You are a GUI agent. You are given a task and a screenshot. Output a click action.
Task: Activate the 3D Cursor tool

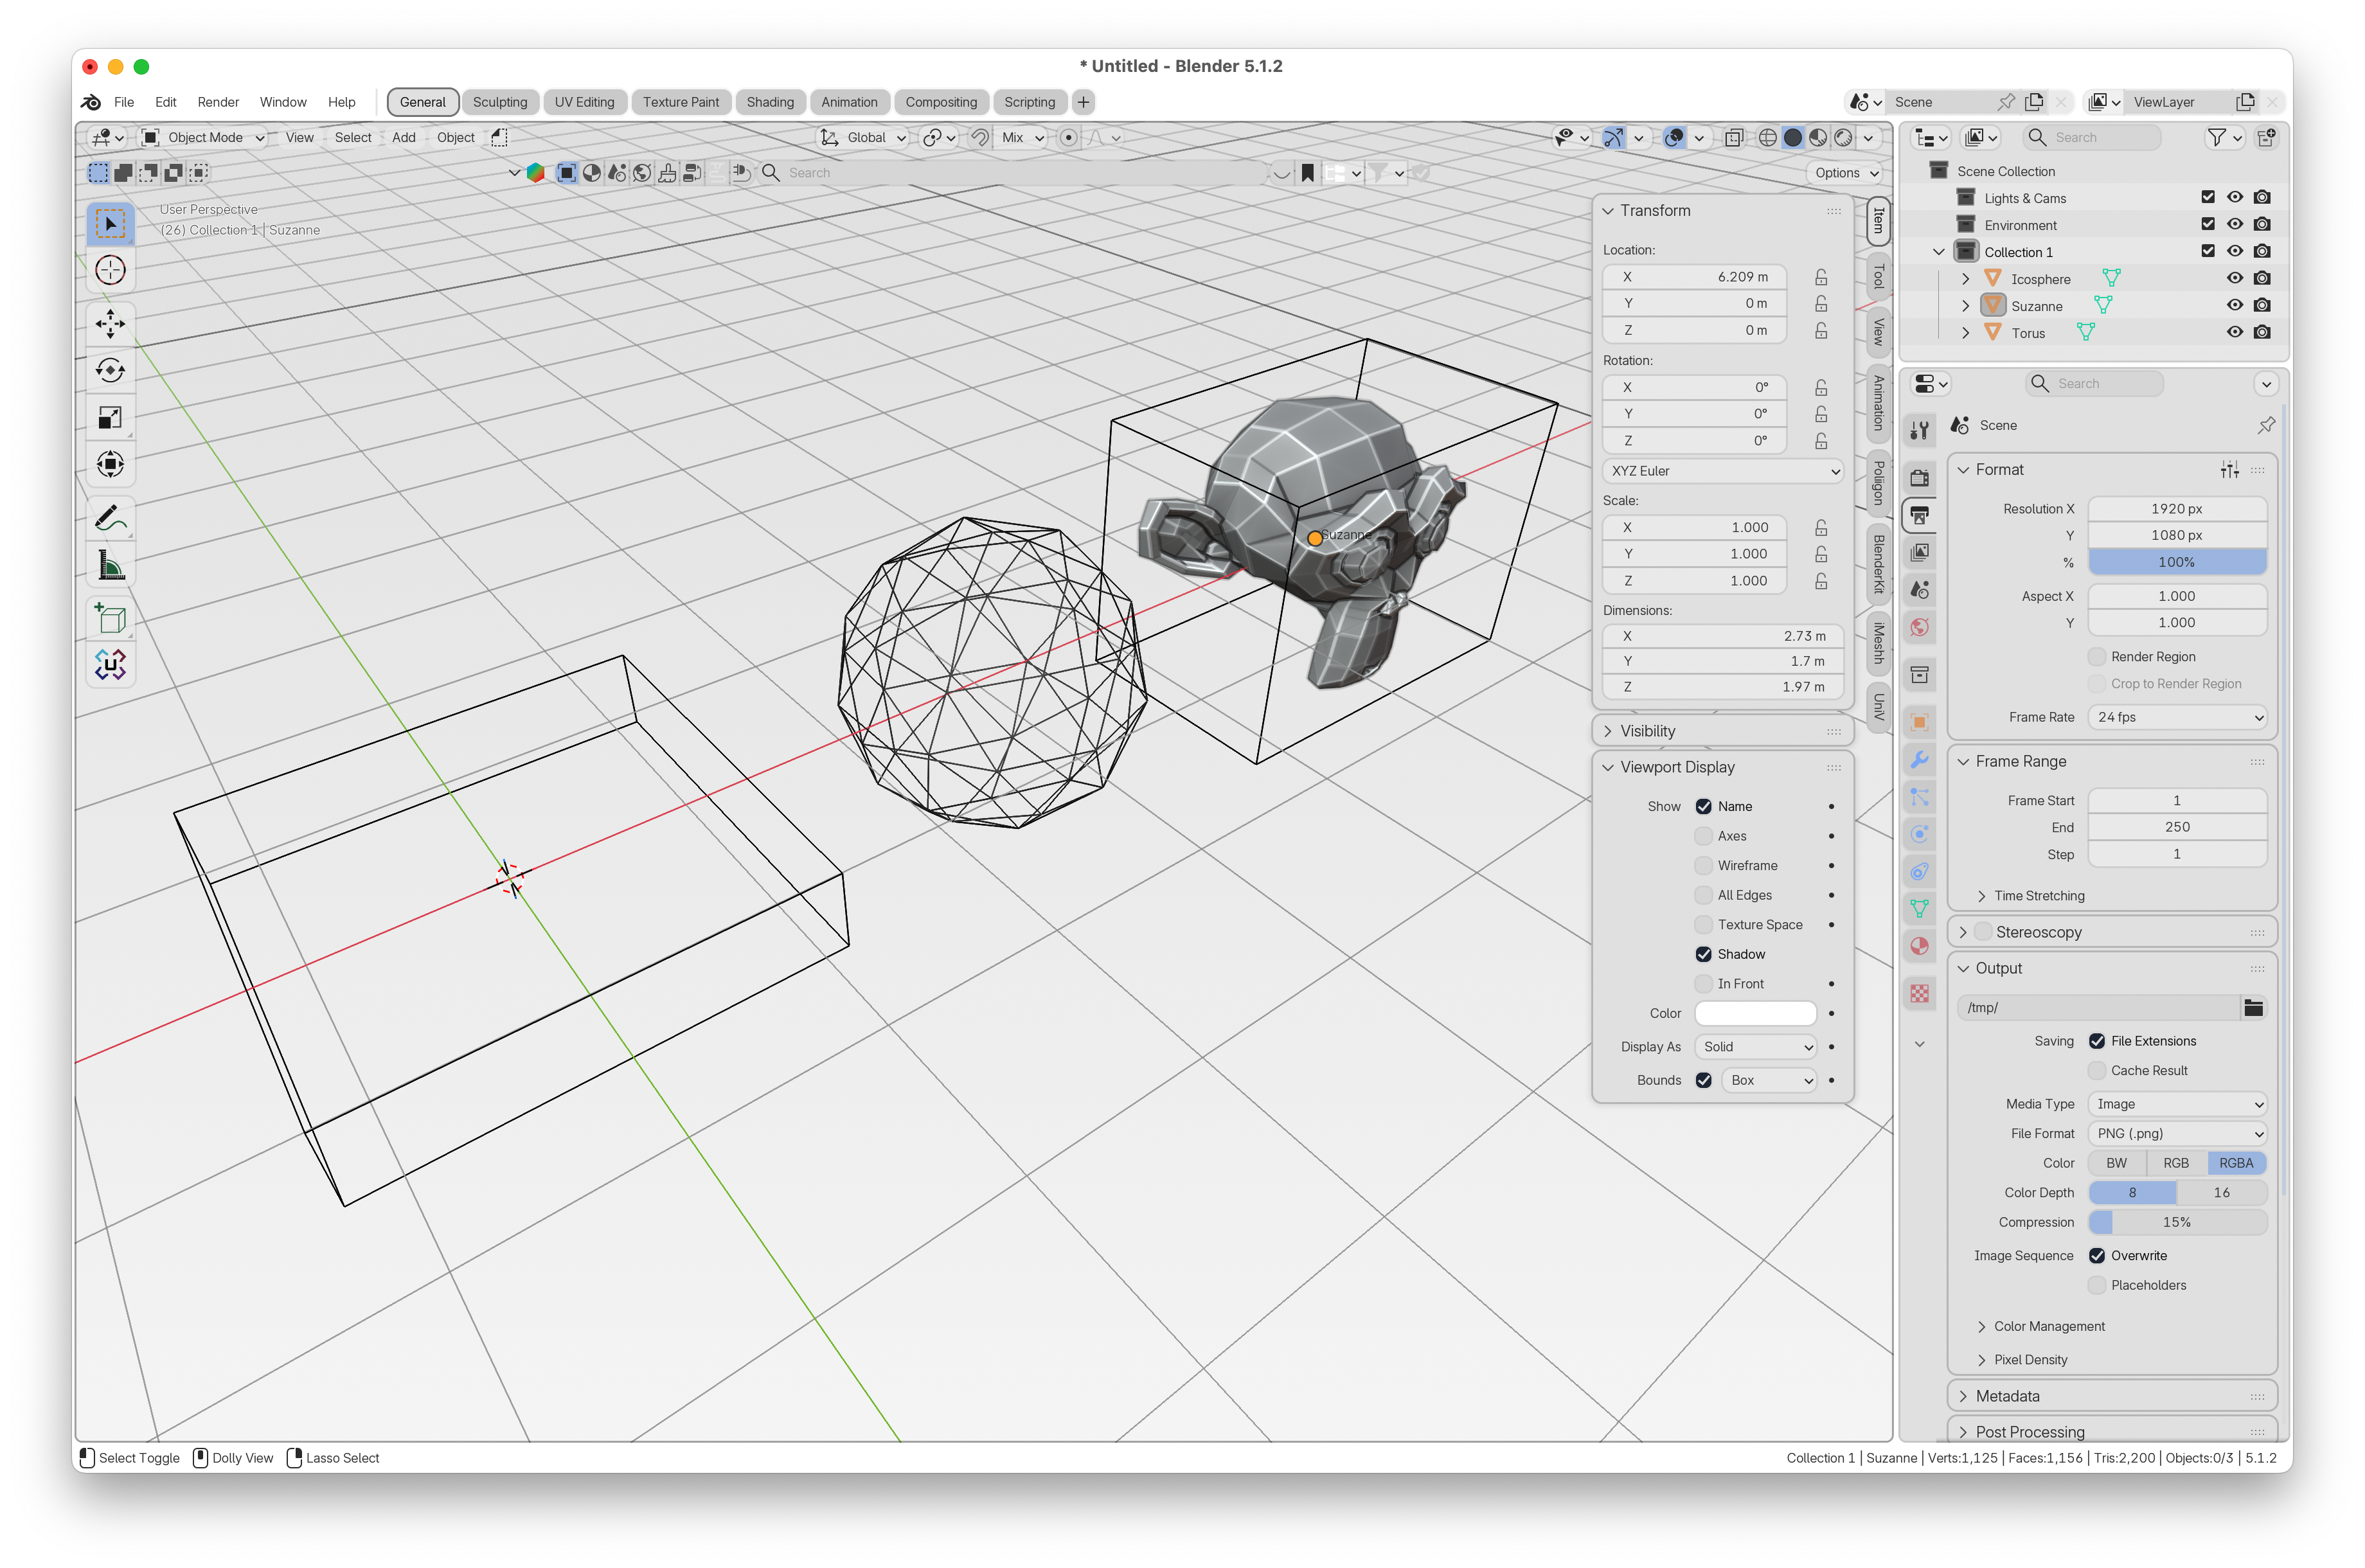[x=110, y=270]
